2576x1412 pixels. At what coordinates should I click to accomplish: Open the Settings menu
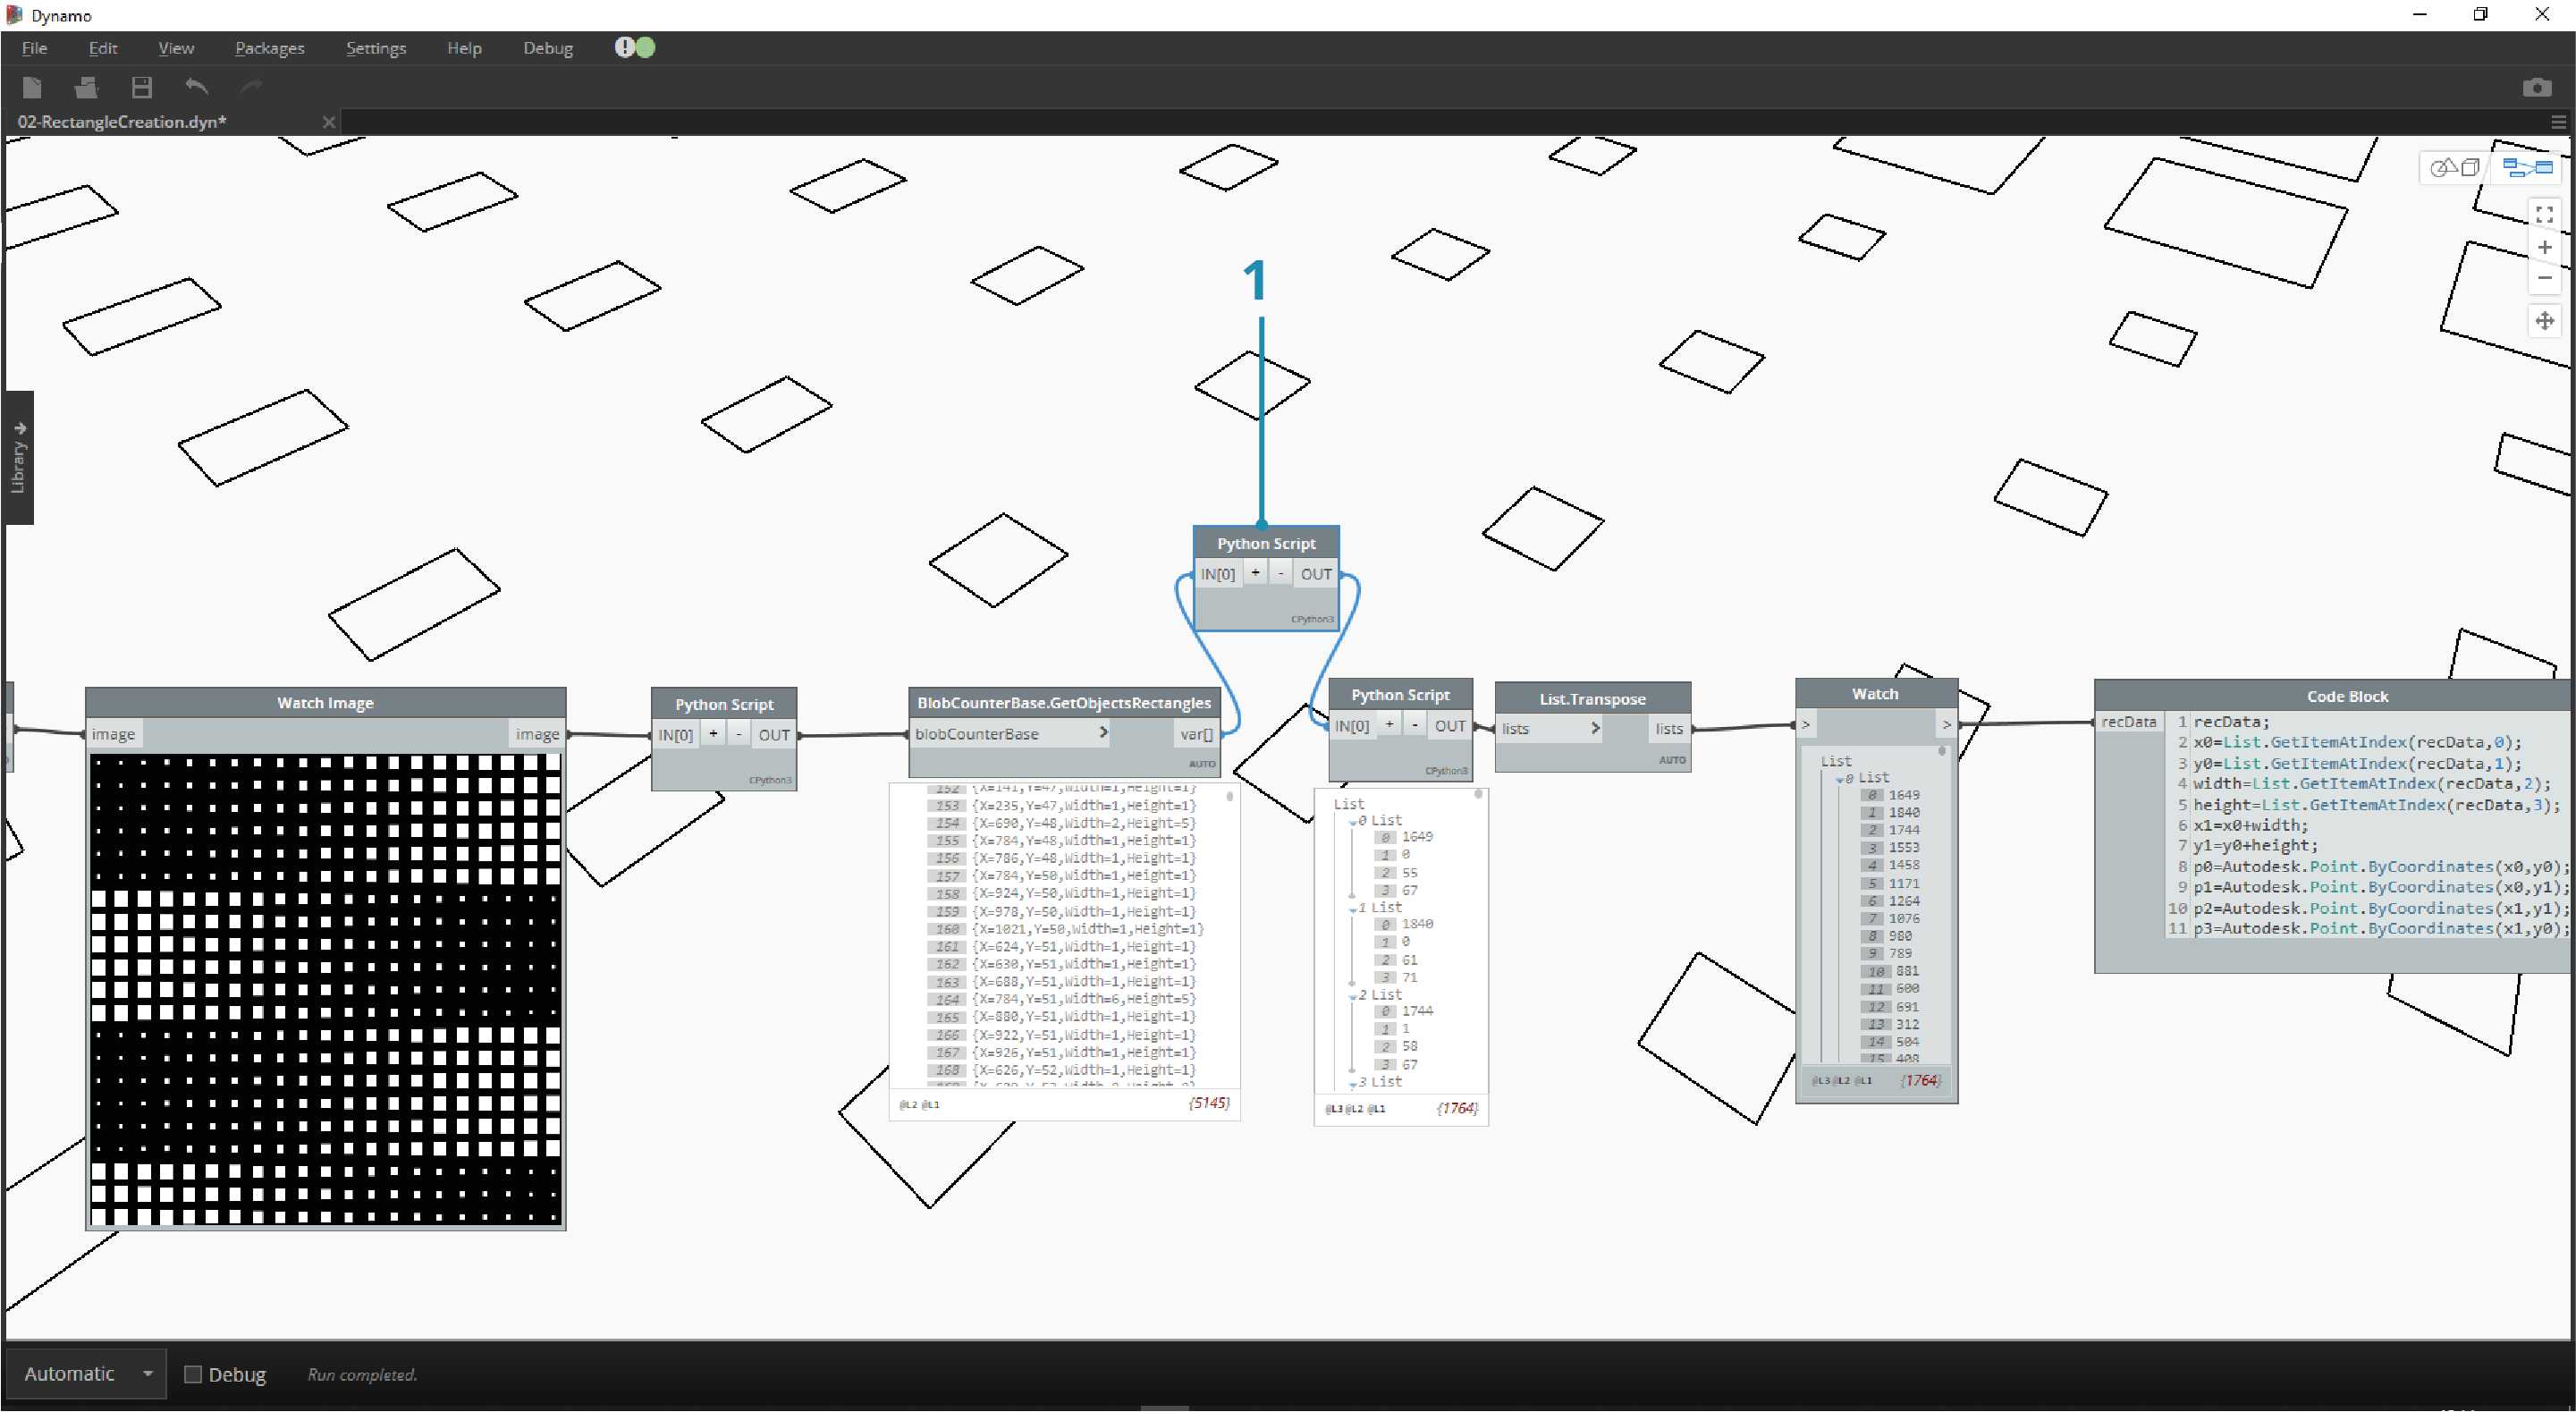[376, 48]
